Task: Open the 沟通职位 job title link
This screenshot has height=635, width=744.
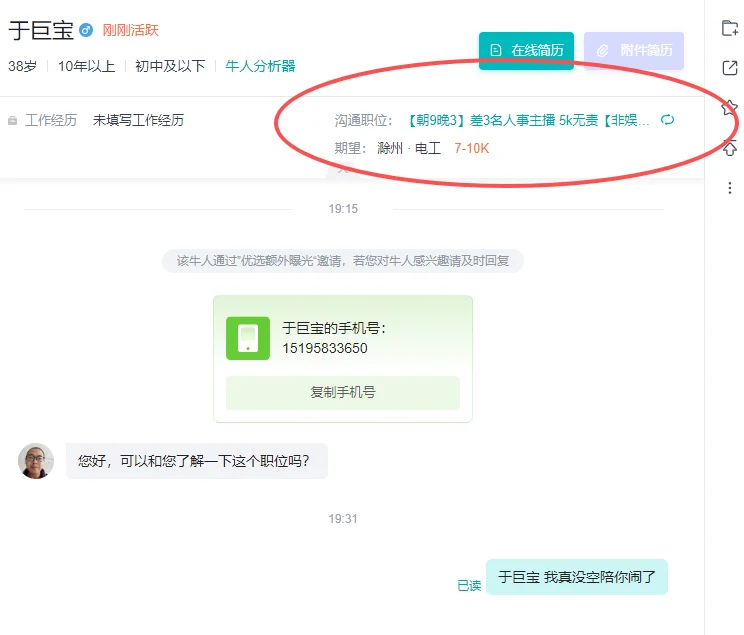Action: (527, 120)
